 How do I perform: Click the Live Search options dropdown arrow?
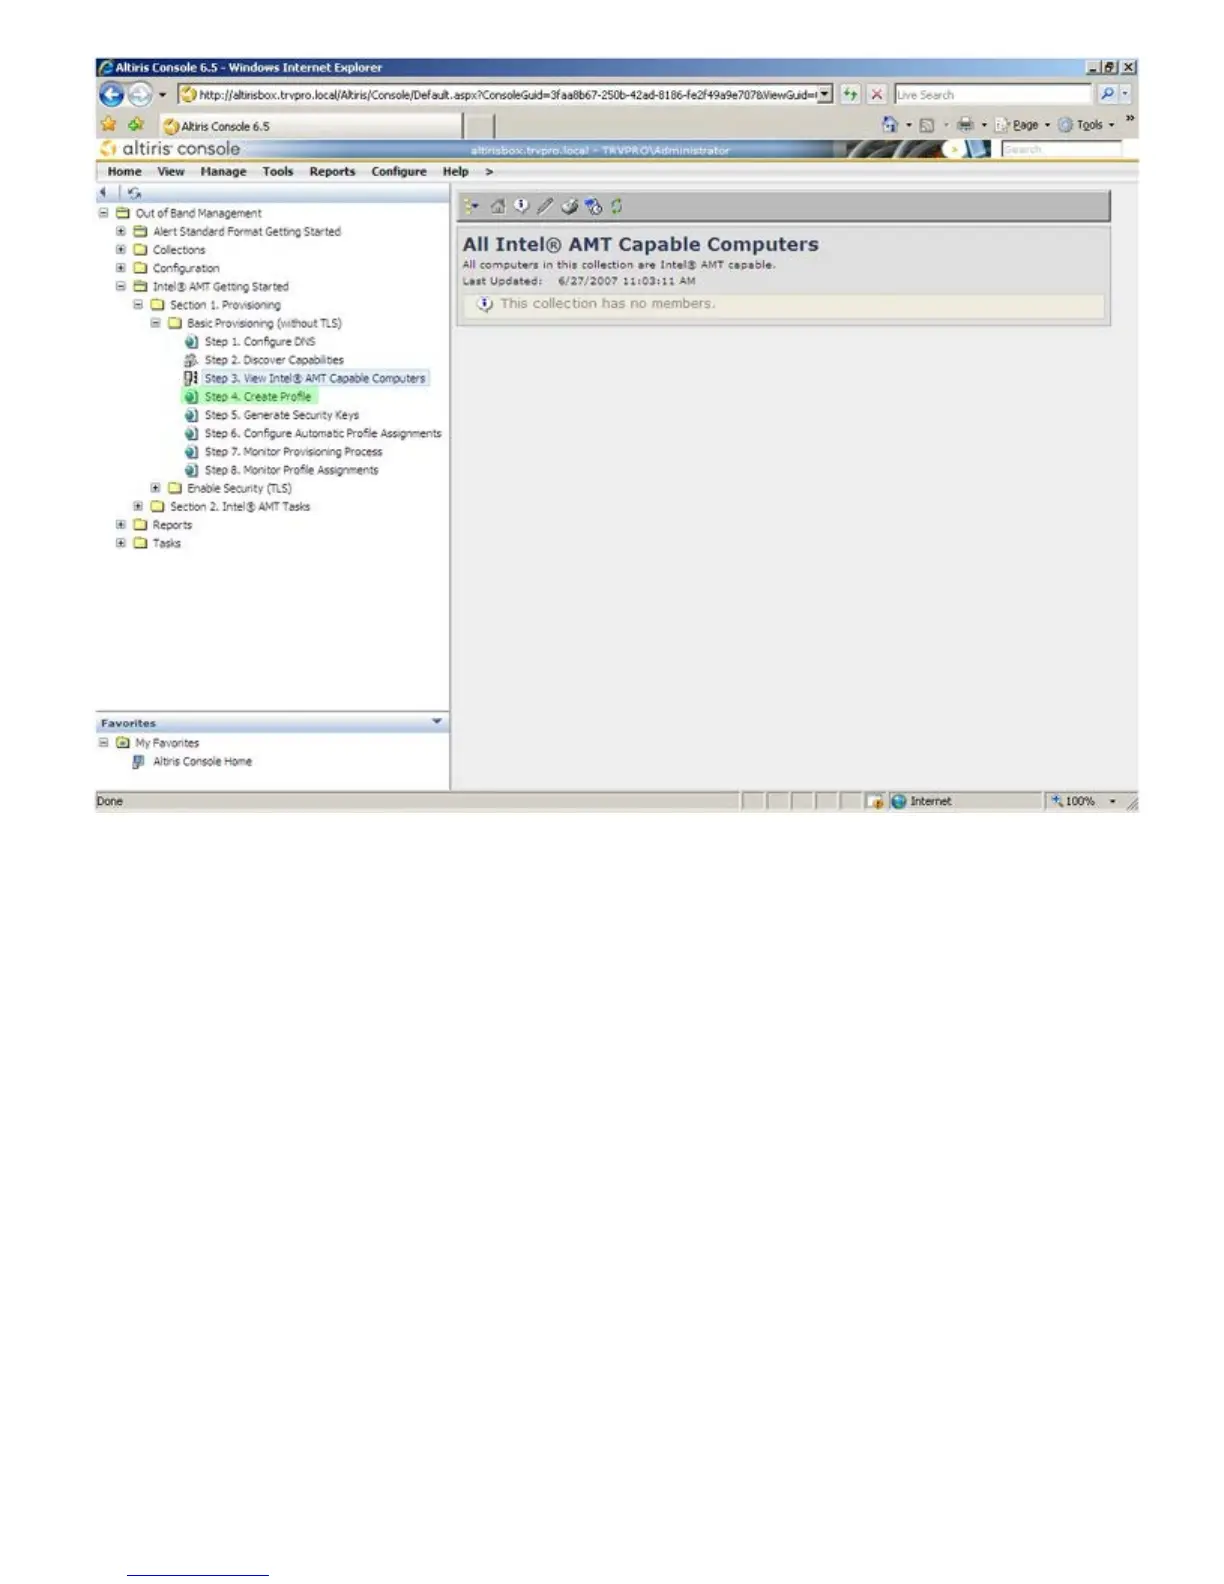point(1126,94)
